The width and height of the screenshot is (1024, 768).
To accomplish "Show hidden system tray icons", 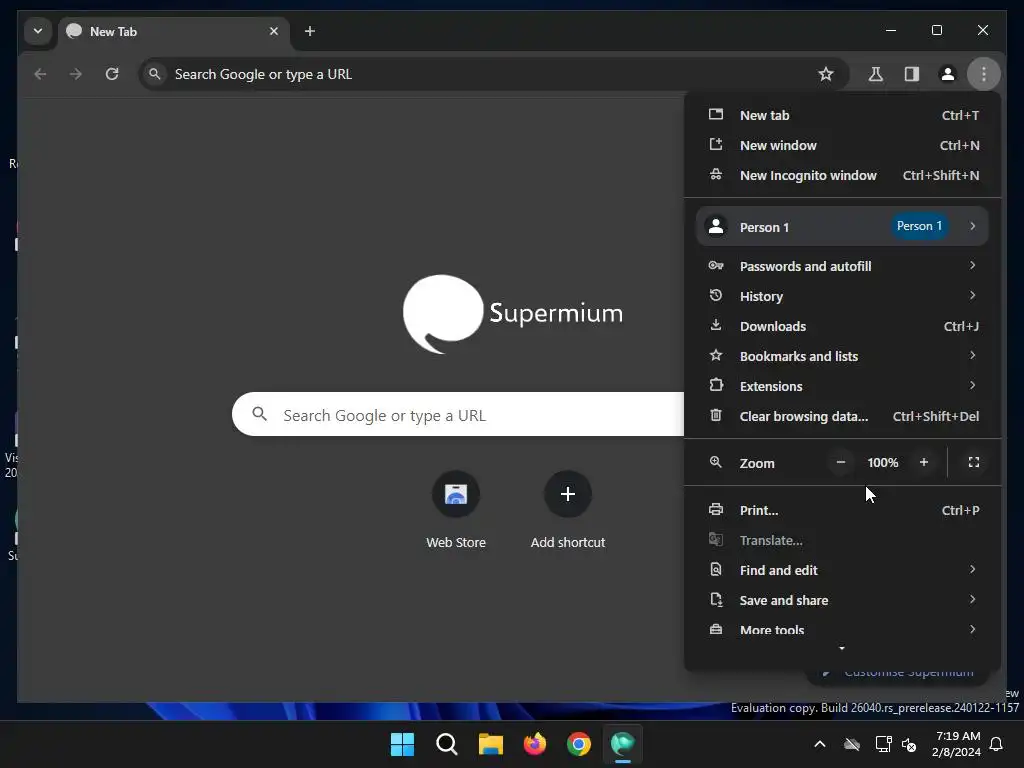I will [x=820, y=744].
